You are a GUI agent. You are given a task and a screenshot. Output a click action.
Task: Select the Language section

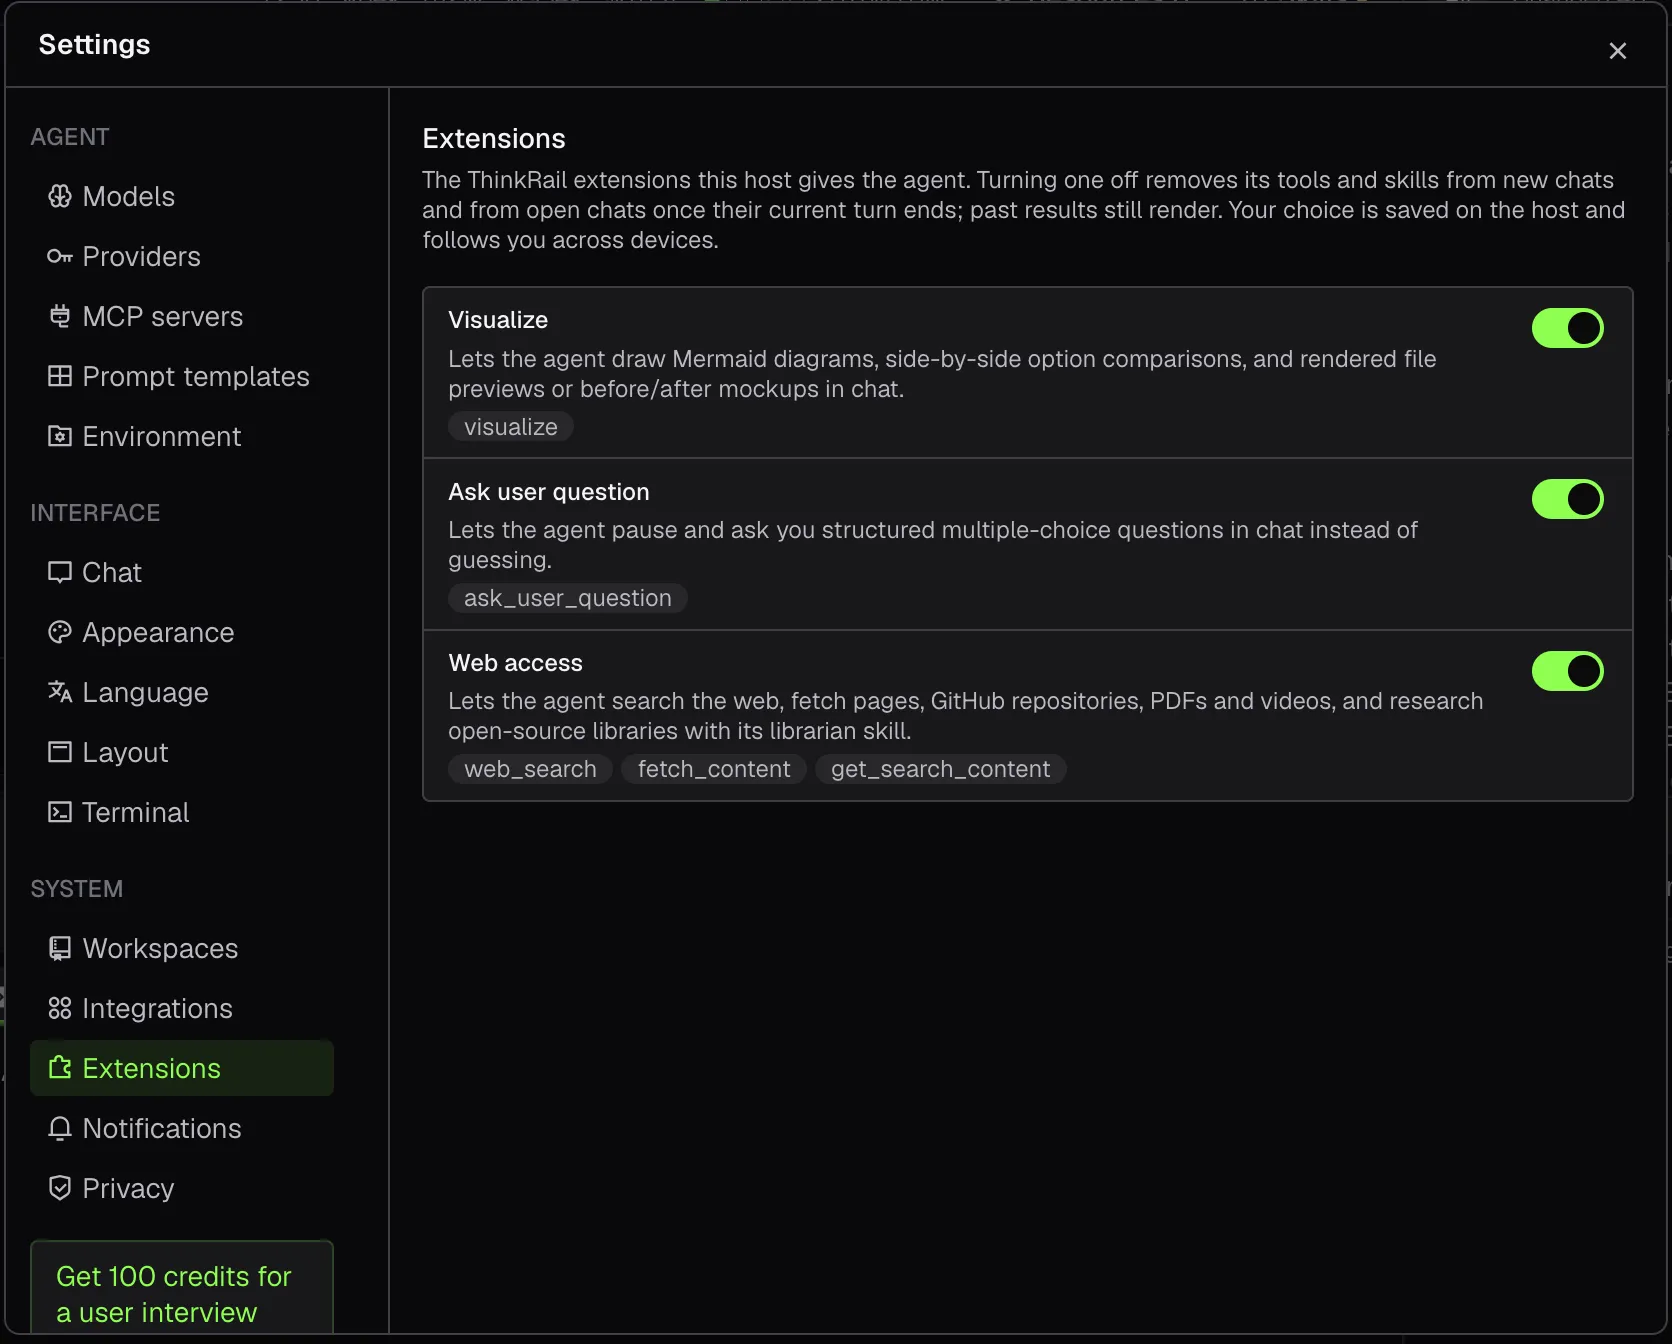pyautogui.click(x=182, y=692)
